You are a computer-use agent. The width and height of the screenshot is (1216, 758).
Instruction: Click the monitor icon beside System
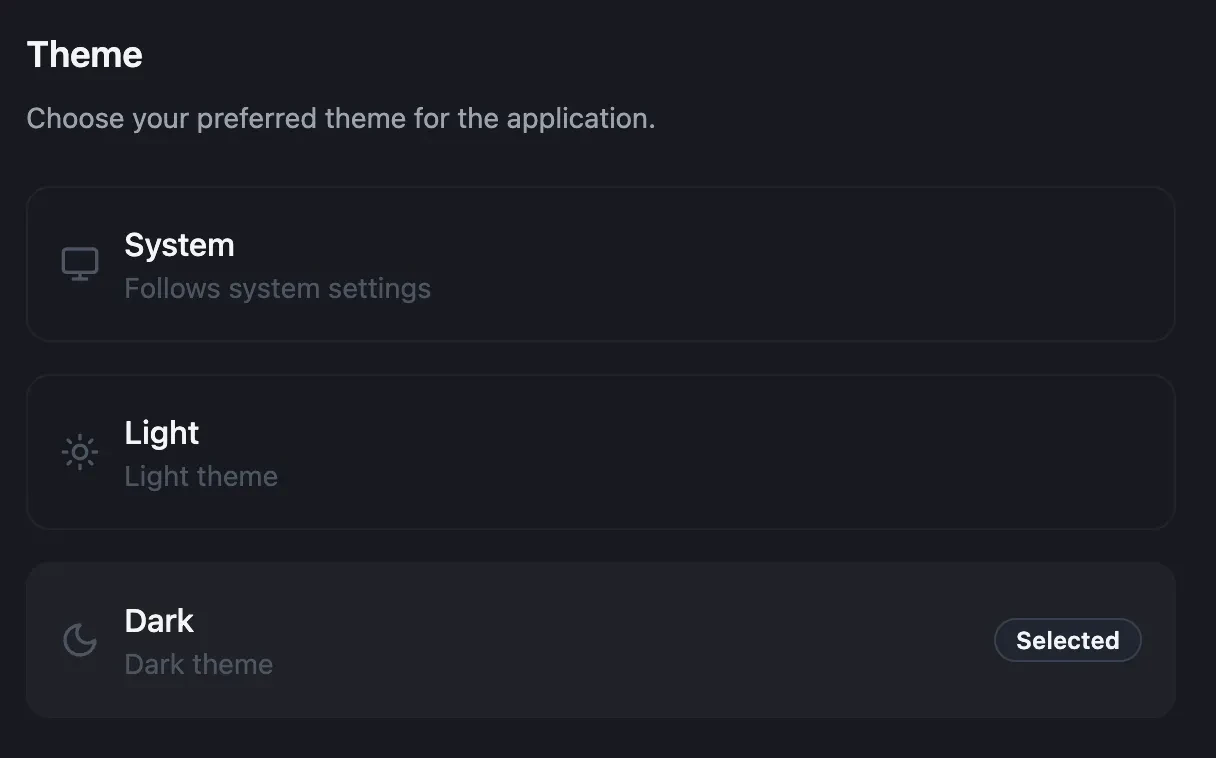(x=80, y=264)
